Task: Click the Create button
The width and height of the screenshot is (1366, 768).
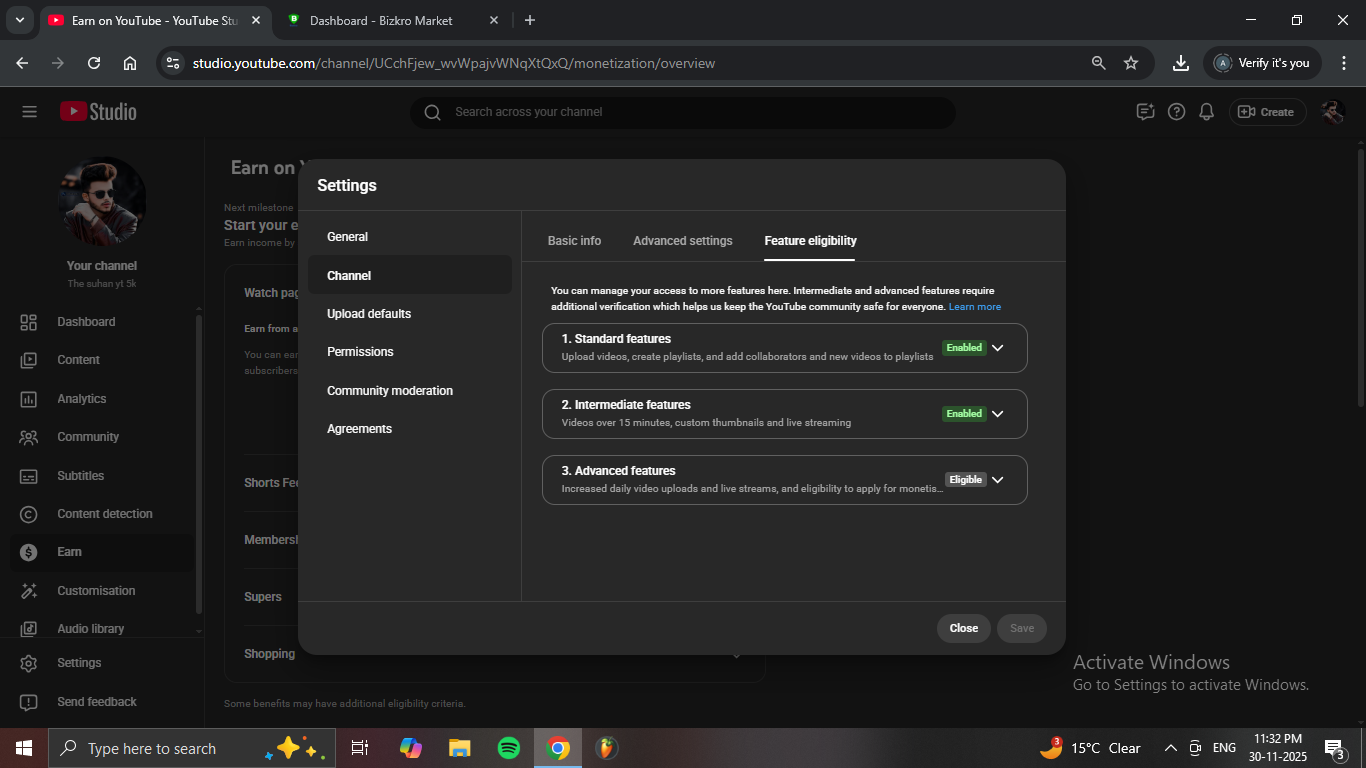Action: tap(1267, 112)
